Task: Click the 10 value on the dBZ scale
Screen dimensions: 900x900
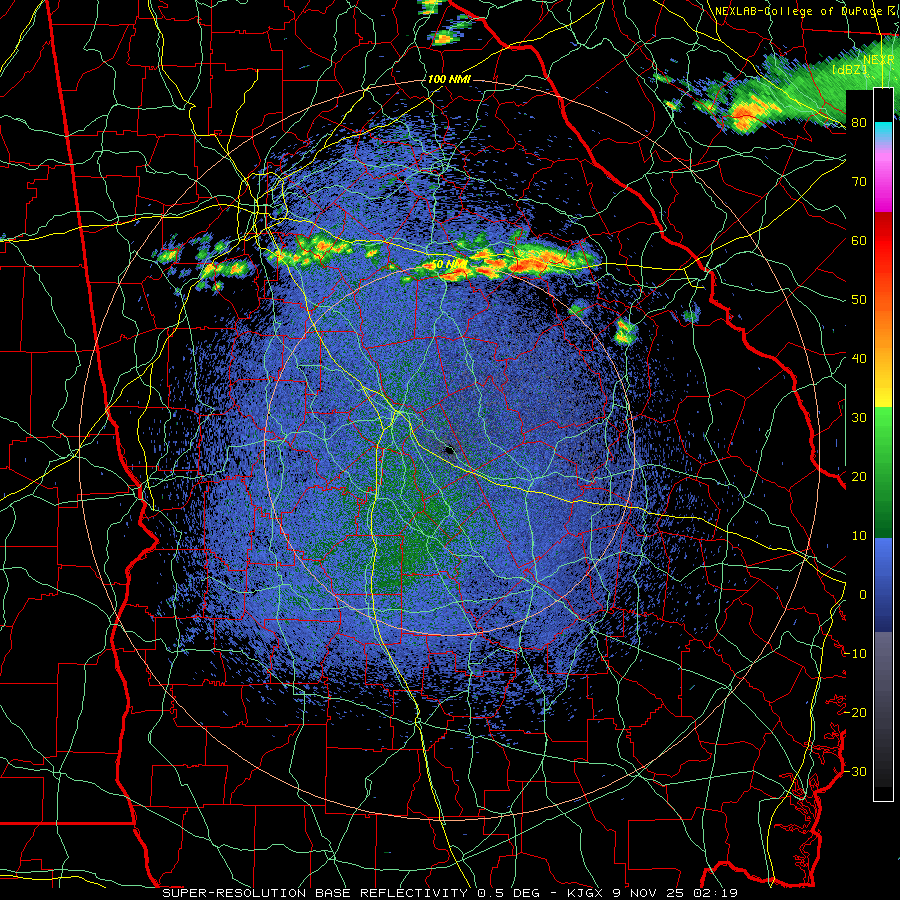Action: (859, 536)
